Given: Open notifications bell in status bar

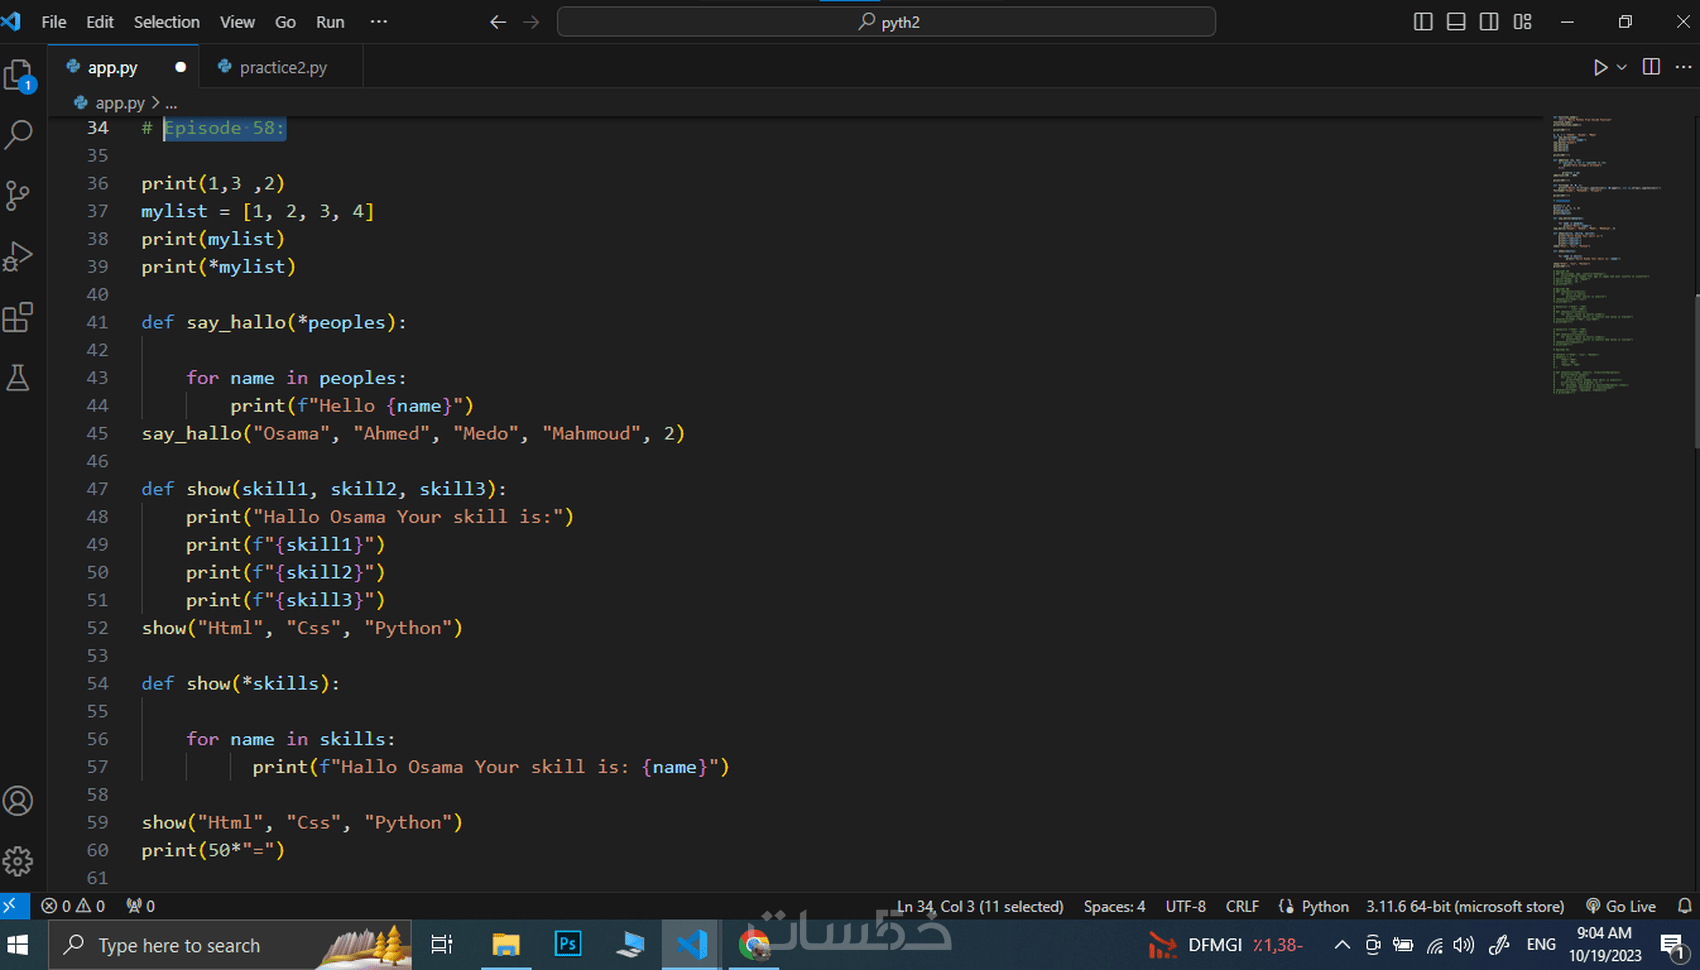Looking at the screenshot, I should pyautogui.click(x=1685, y=906).
